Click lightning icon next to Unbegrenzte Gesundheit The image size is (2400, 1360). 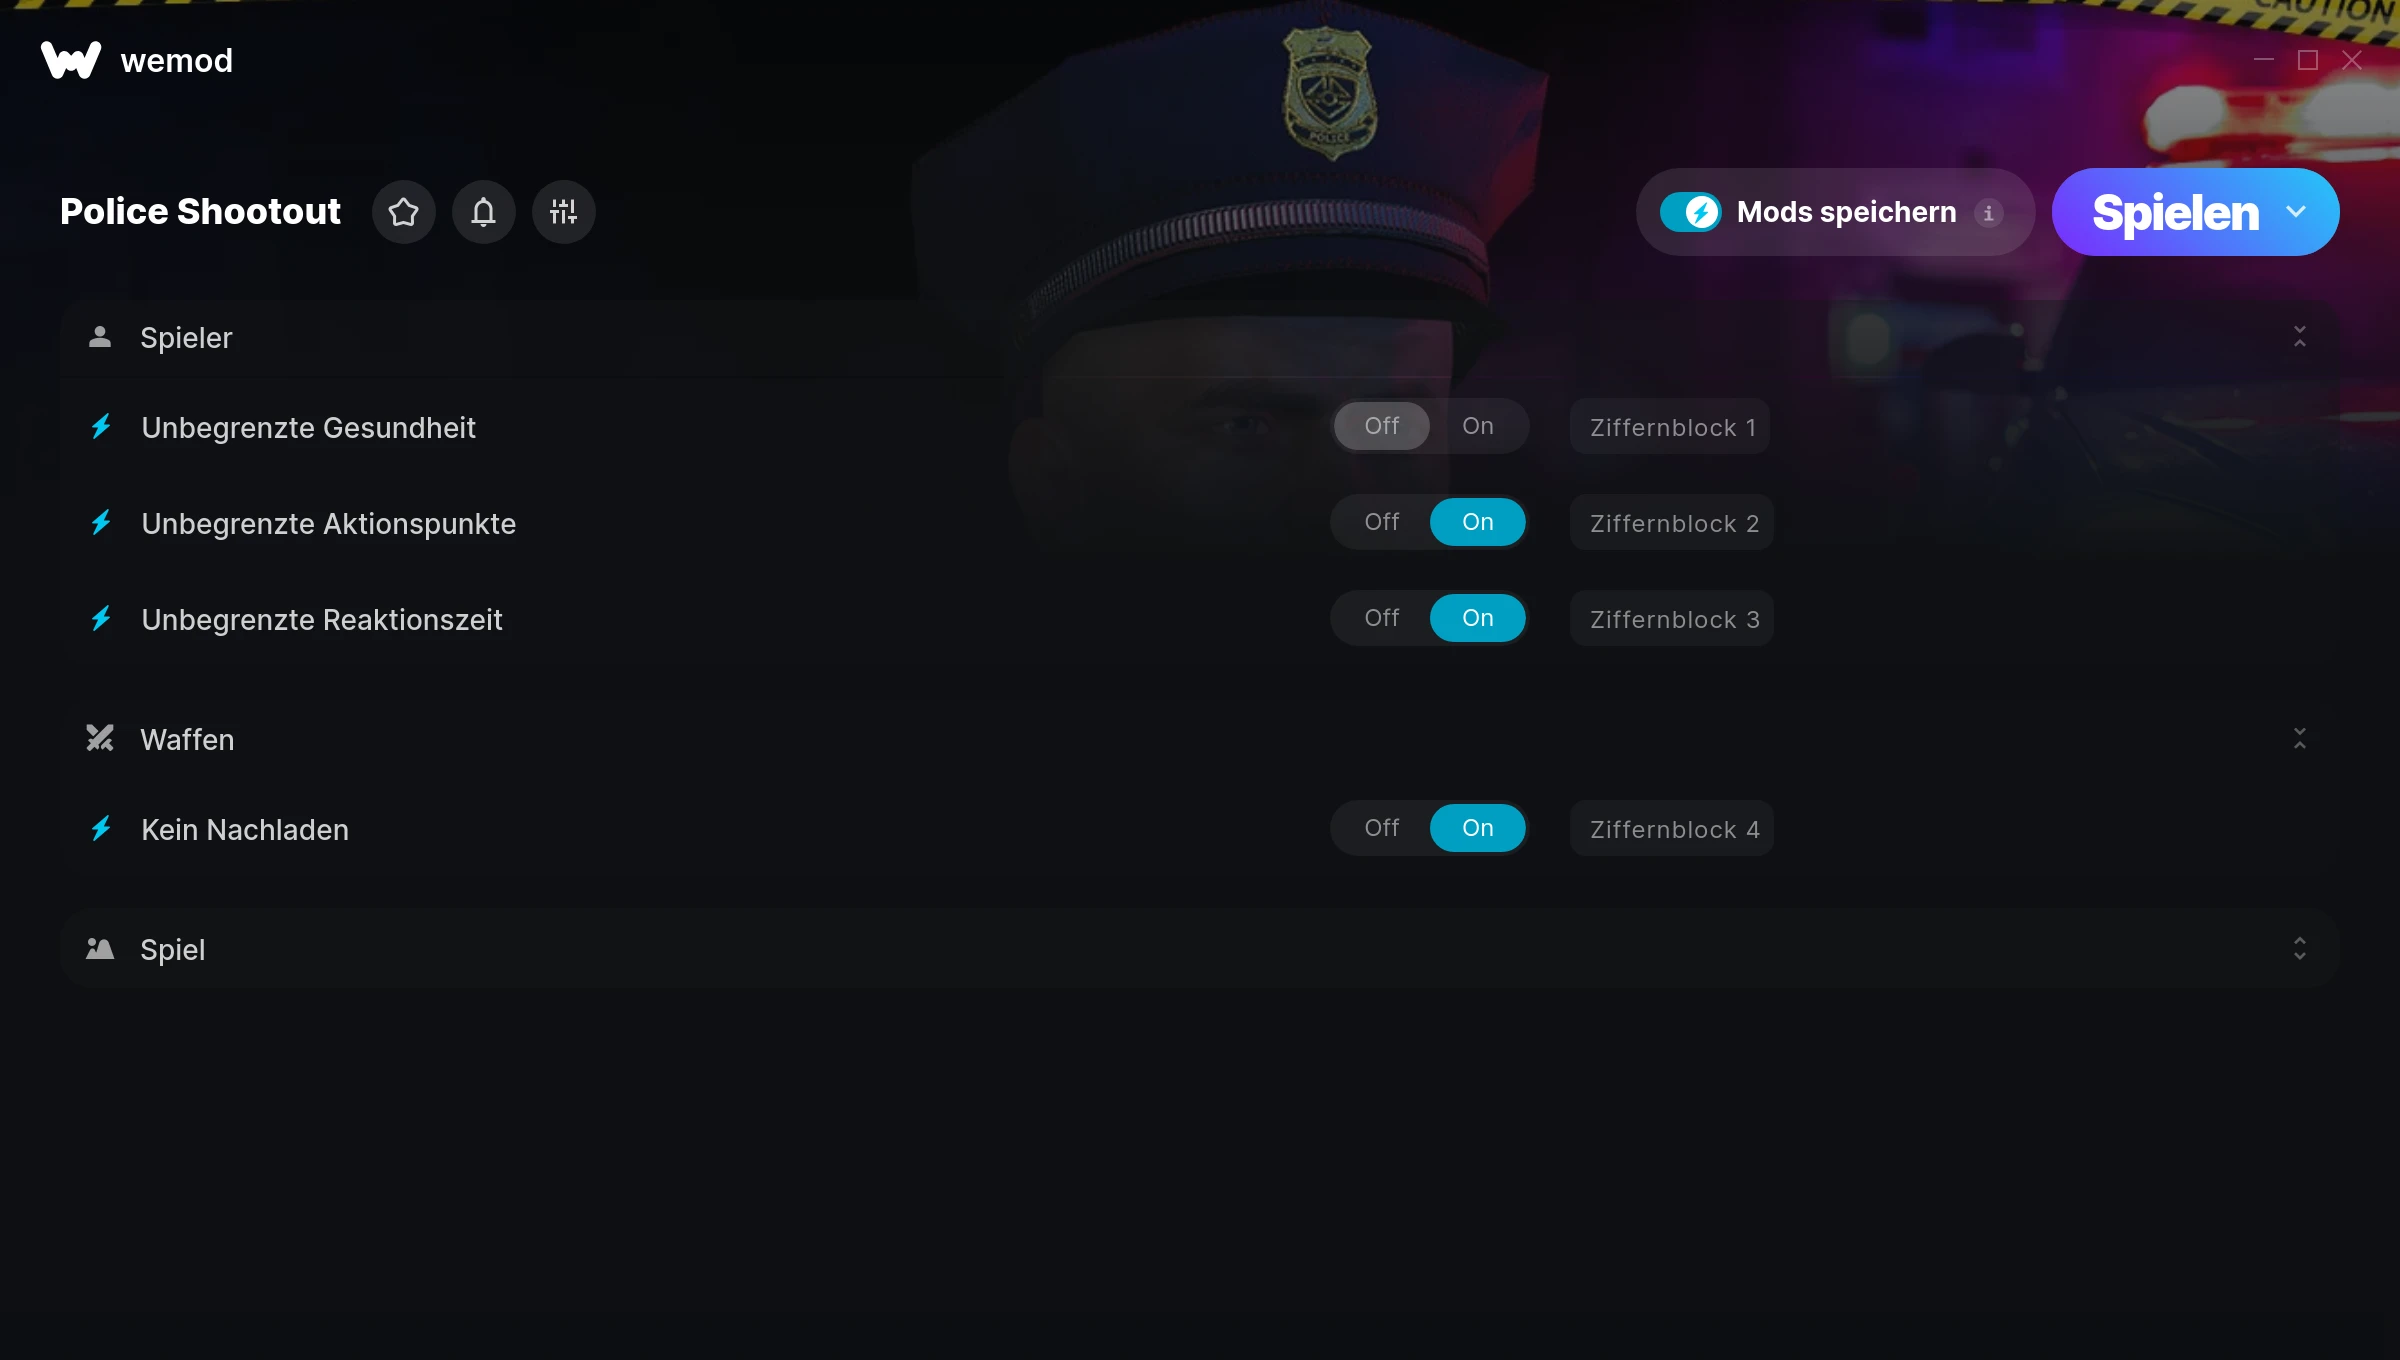pyautogui.click(x=101, y=427)
